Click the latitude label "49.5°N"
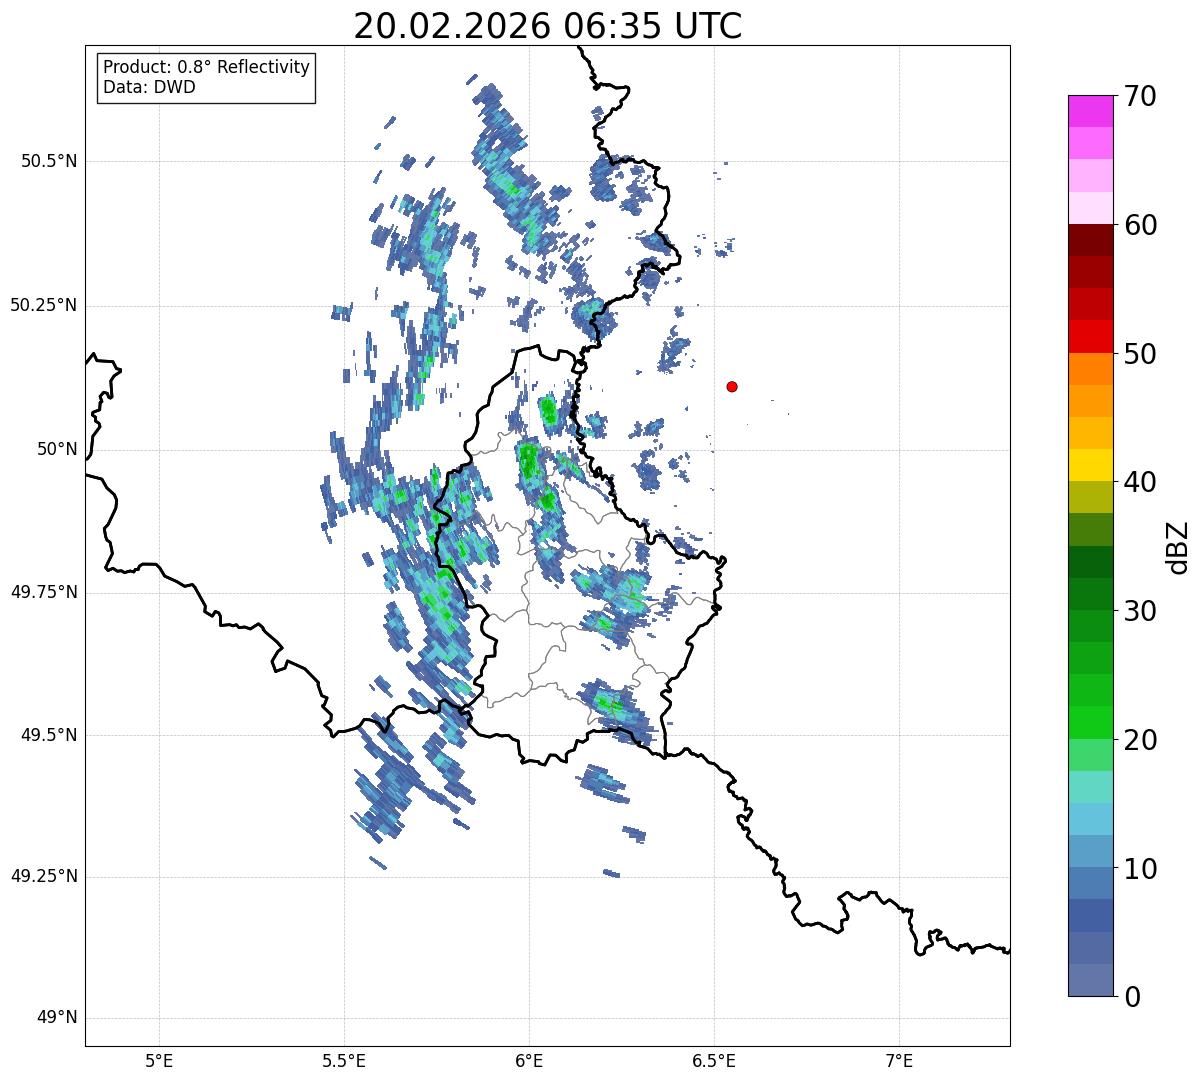The height and width of the screenshot is (1081, 1202). 49,736
